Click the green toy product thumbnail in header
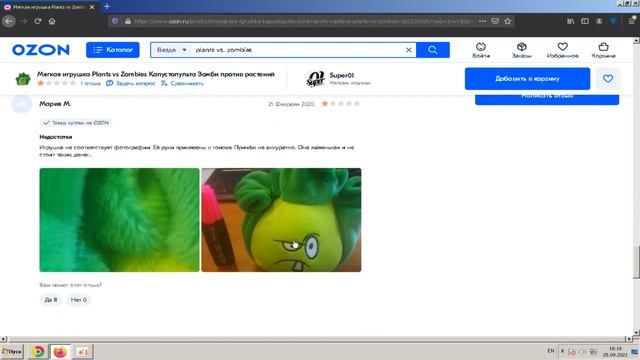640x360 pixels. [23, 78]
